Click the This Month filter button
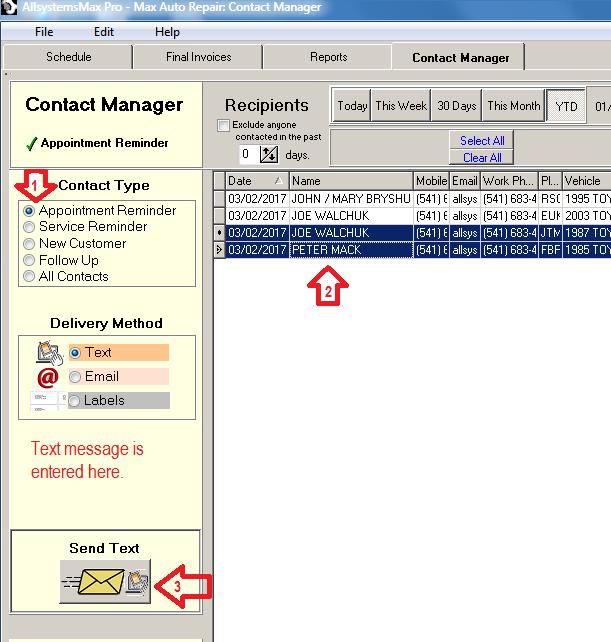Screen dimensions: 611x642 click(x=513, y=106)
